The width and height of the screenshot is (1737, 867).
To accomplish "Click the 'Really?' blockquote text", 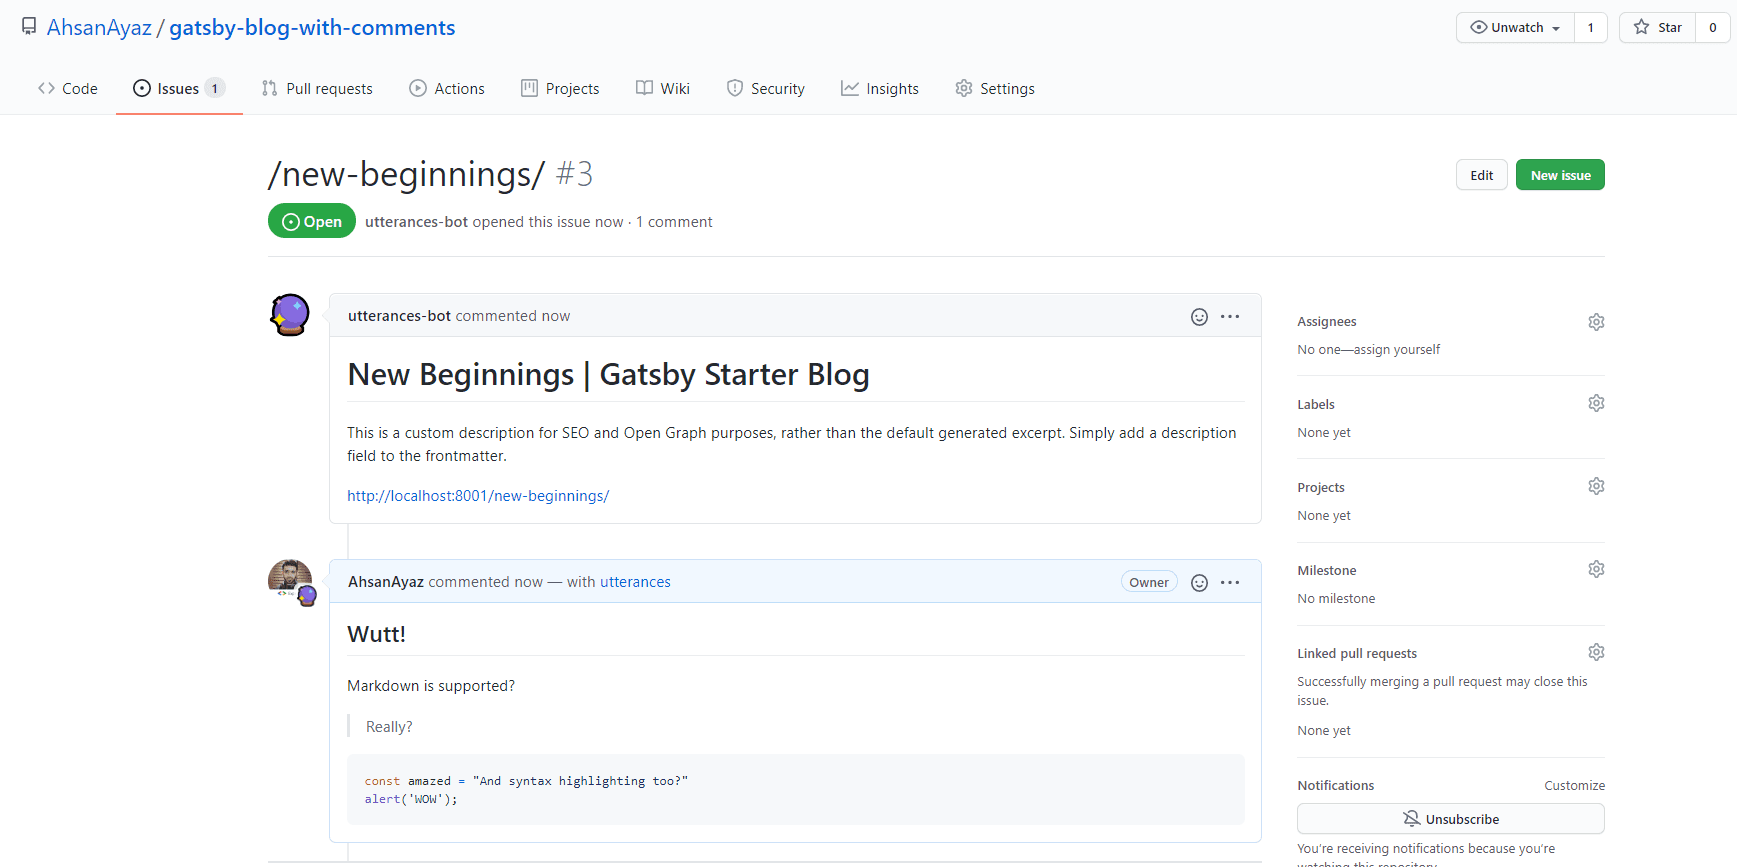I will pyautogui.click(x=389, y=727).
